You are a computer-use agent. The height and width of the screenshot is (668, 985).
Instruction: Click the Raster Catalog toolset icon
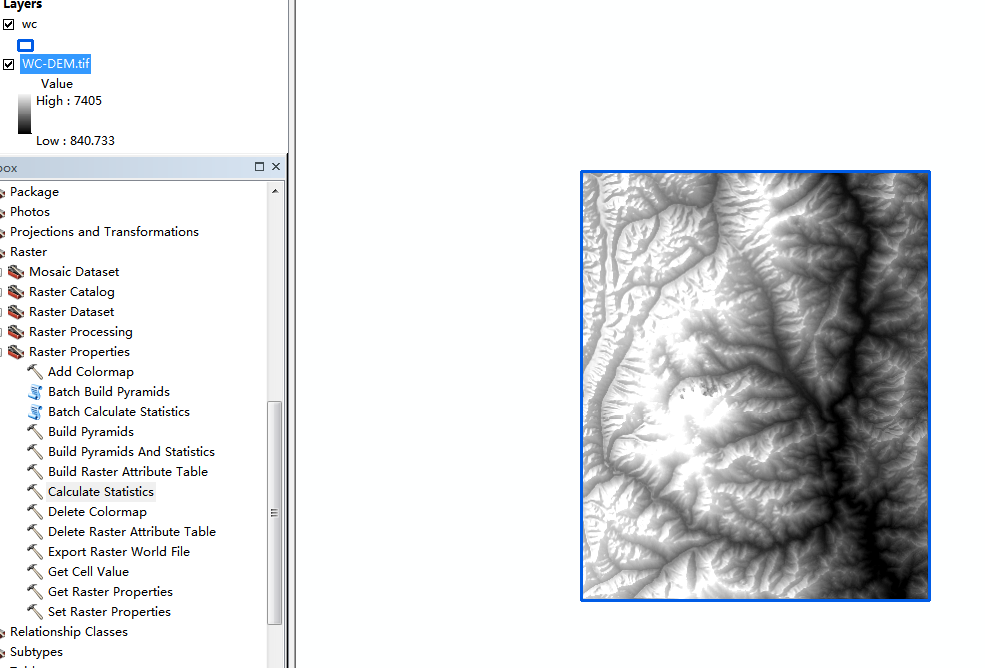(x=16, y=292)
